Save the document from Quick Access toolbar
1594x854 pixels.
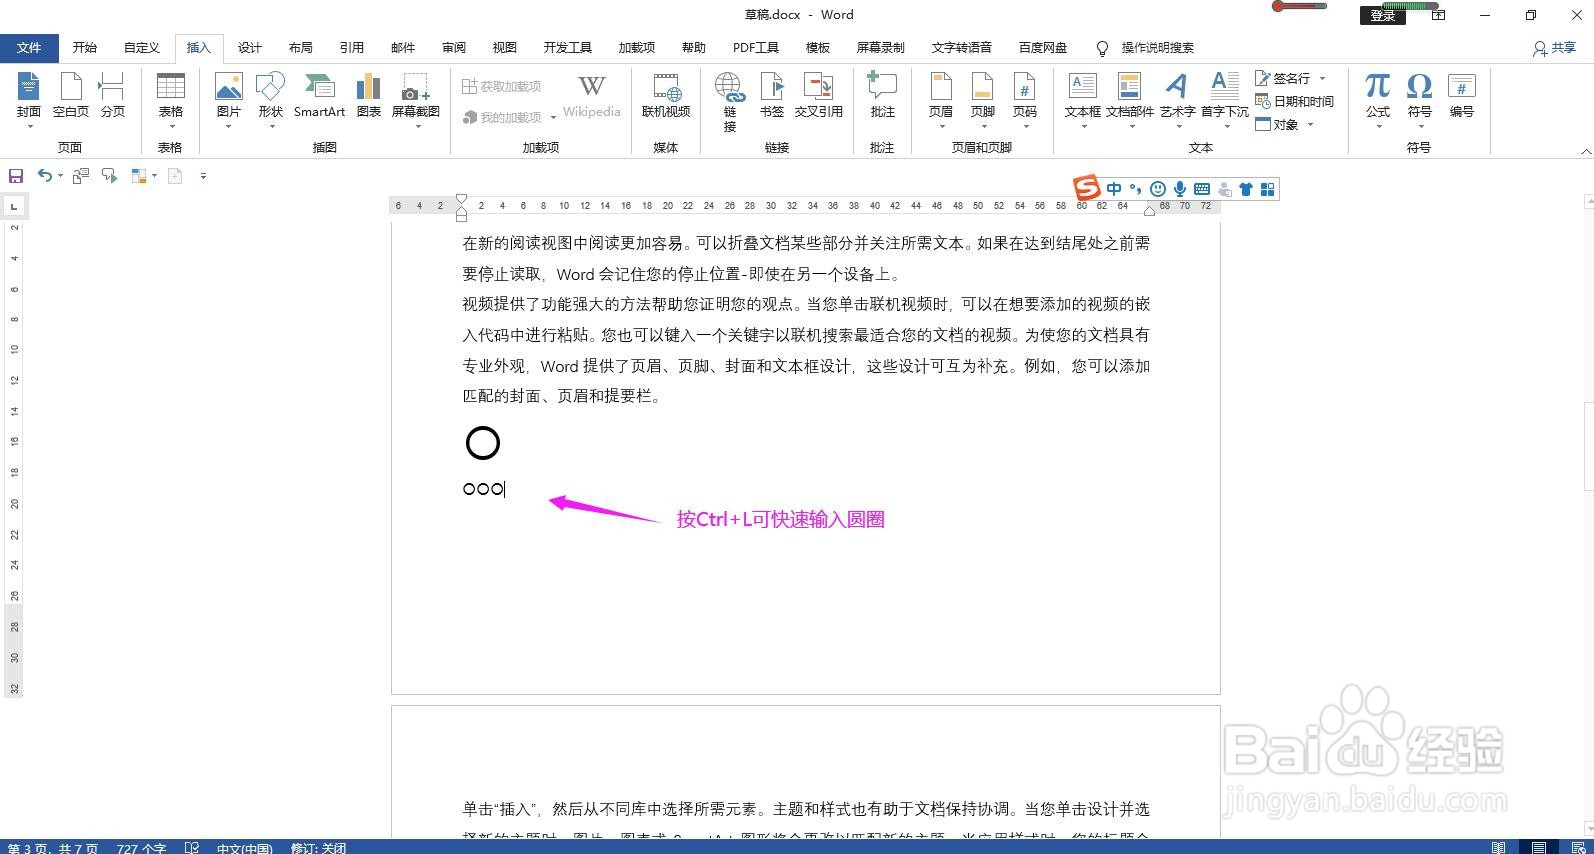(16, 176)
